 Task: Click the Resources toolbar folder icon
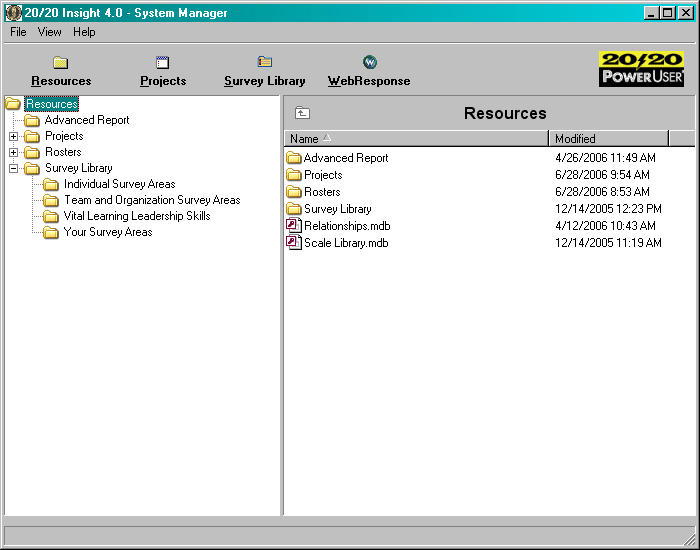(61, 62)
